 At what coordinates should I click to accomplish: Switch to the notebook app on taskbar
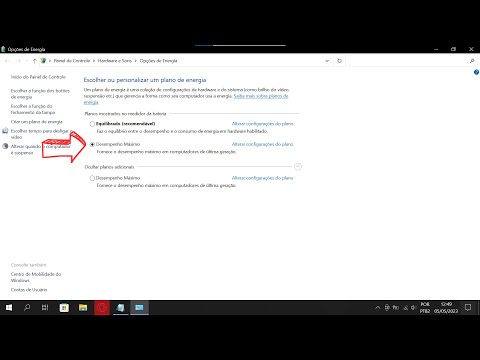point(121,307)
